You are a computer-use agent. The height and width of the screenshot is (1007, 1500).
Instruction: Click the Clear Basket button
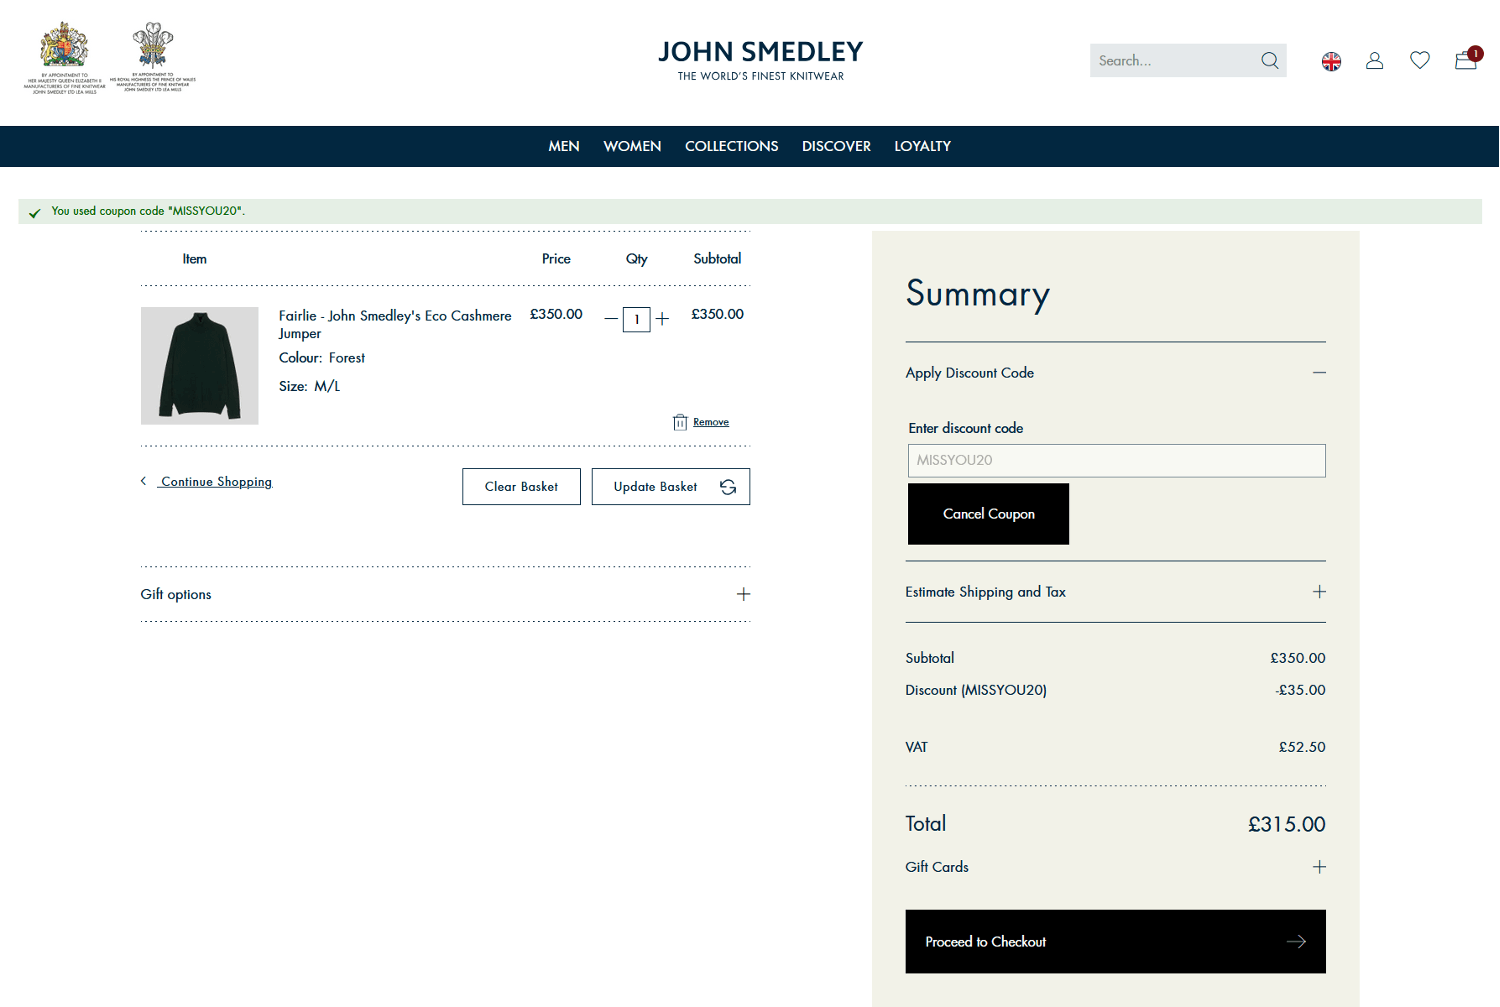(x=521, y=487)
